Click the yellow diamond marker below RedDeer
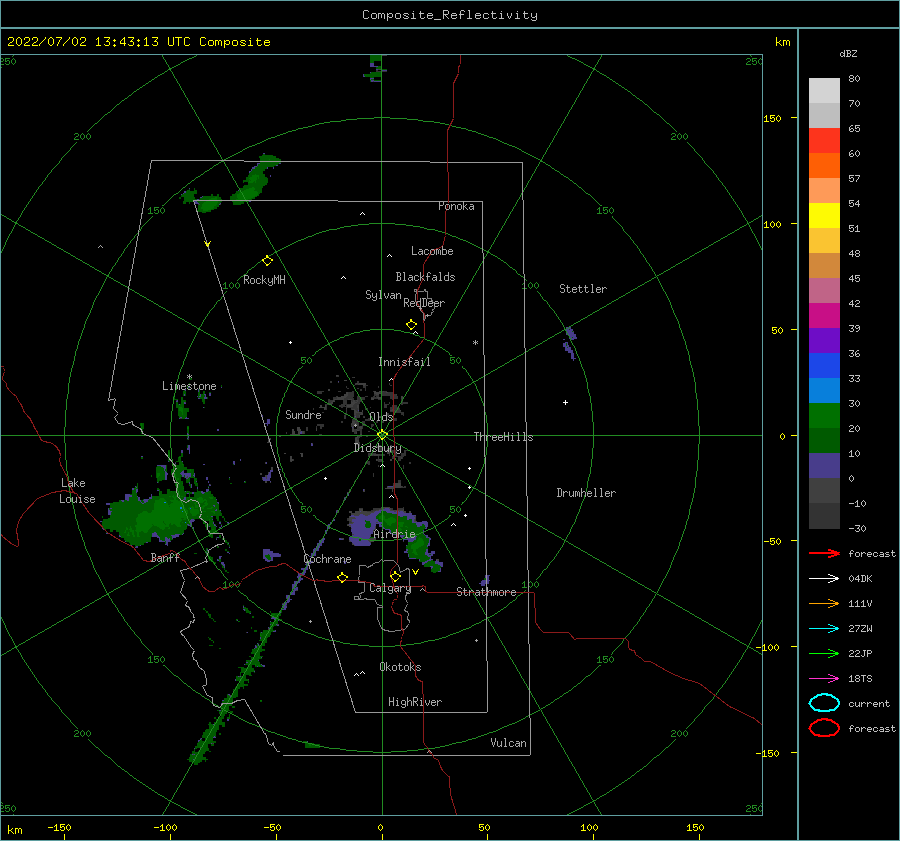 click(x=412, y=325)
